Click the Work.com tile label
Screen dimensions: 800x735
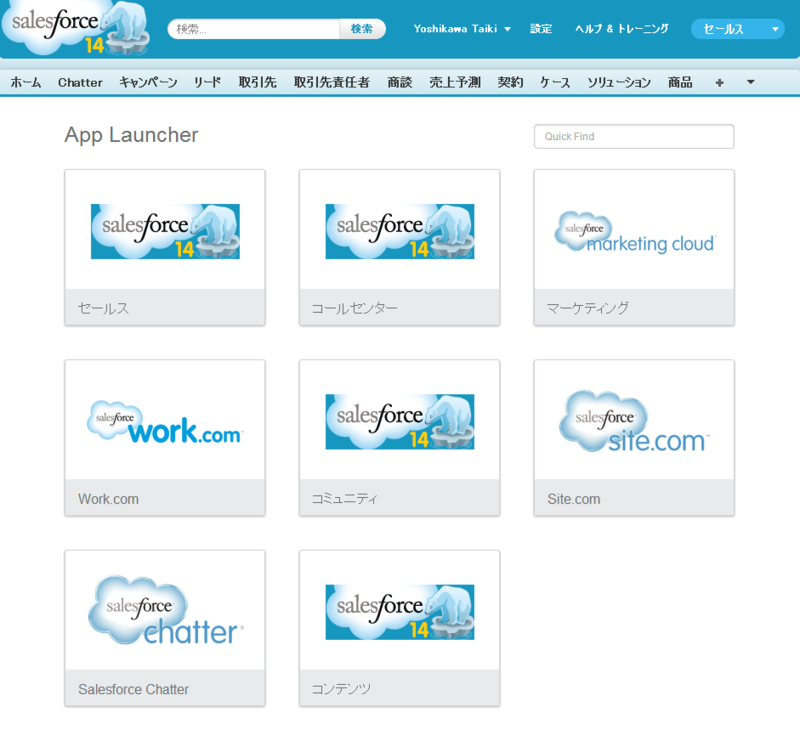[108, 499]
